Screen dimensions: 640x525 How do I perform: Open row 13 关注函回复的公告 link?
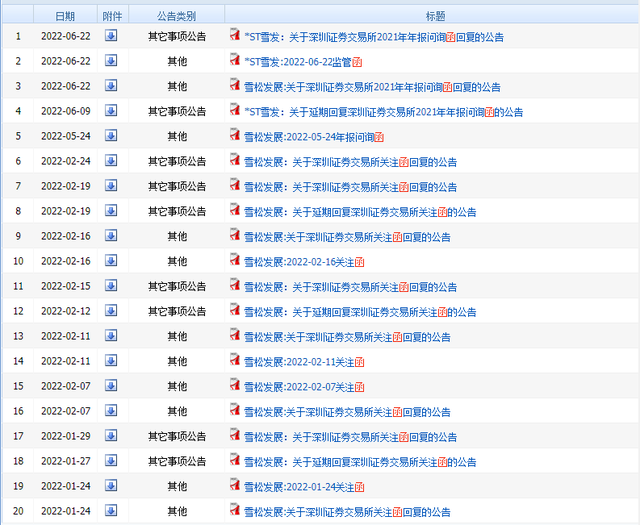[x=347, y=337]
